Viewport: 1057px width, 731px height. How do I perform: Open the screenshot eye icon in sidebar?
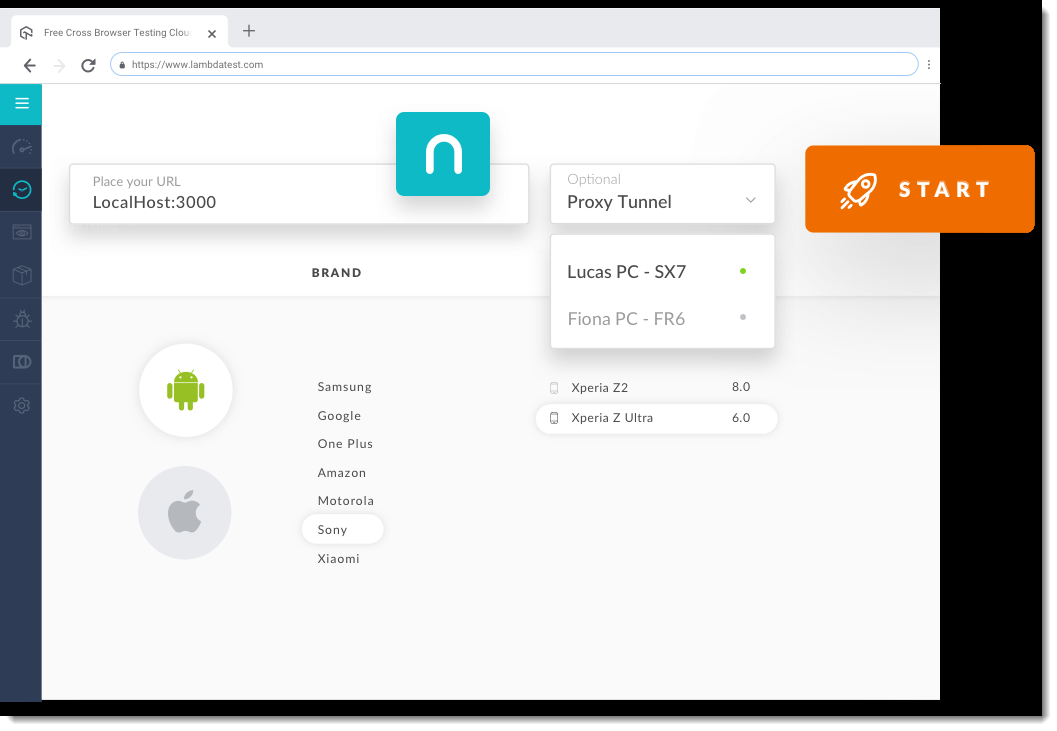(x=22, y=233)
